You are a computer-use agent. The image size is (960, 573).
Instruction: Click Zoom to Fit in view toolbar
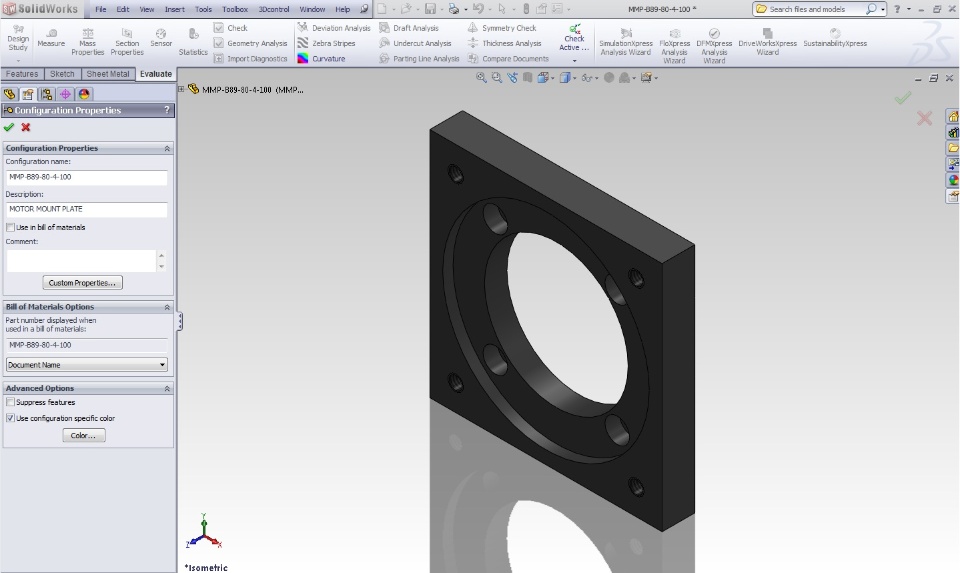coord(481,78)
